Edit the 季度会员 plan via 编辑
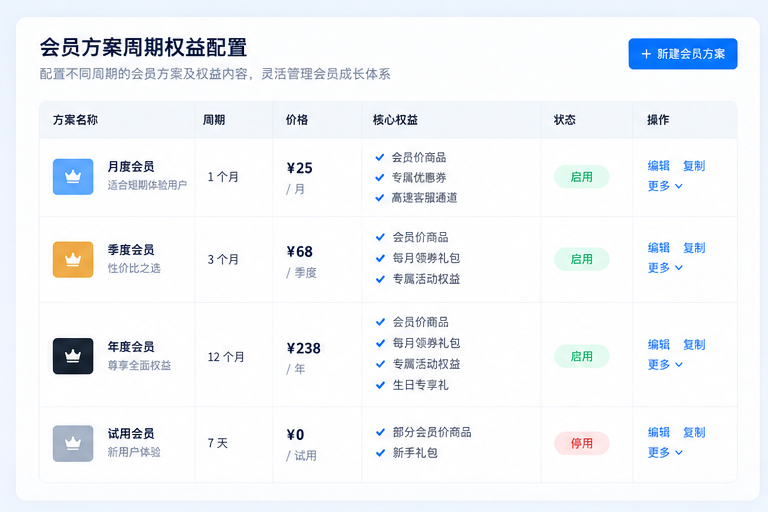 click(658, 248)
